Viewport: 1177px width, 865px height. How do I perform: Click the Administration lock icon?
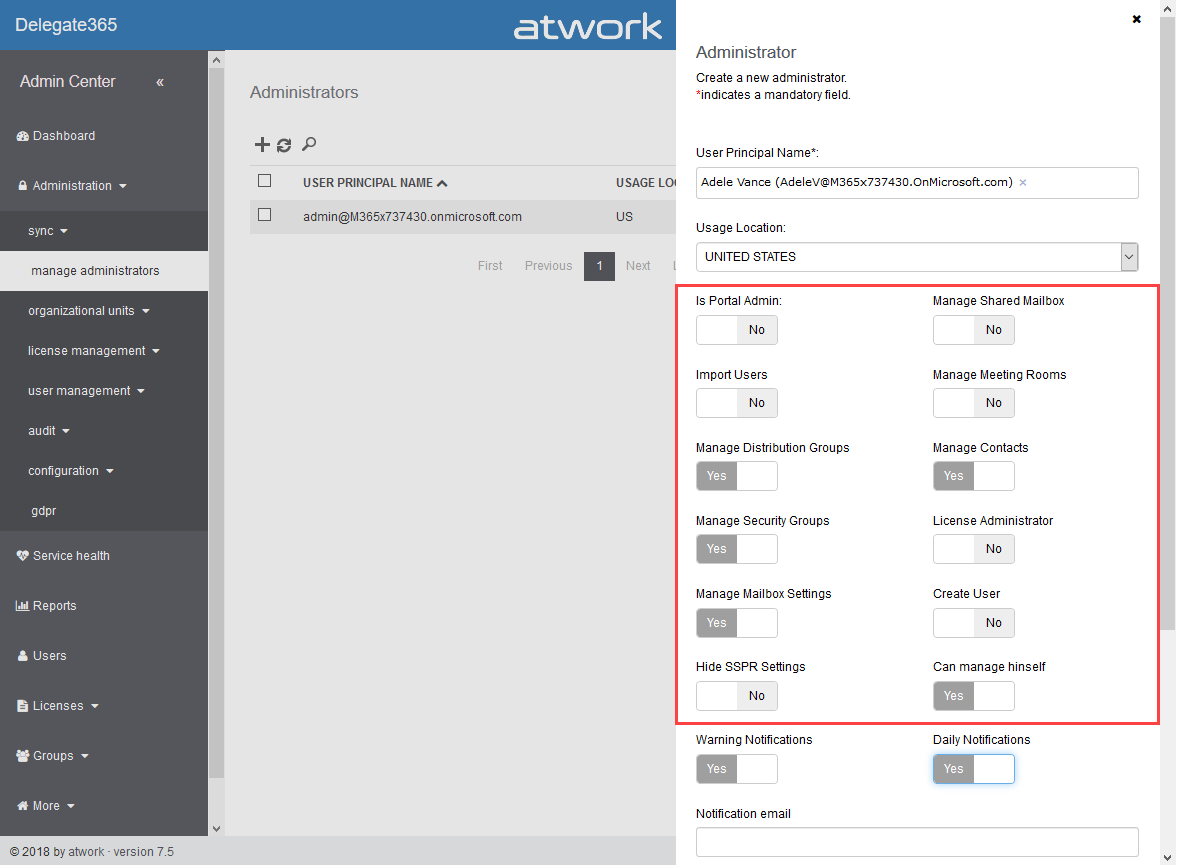point(23,185)
